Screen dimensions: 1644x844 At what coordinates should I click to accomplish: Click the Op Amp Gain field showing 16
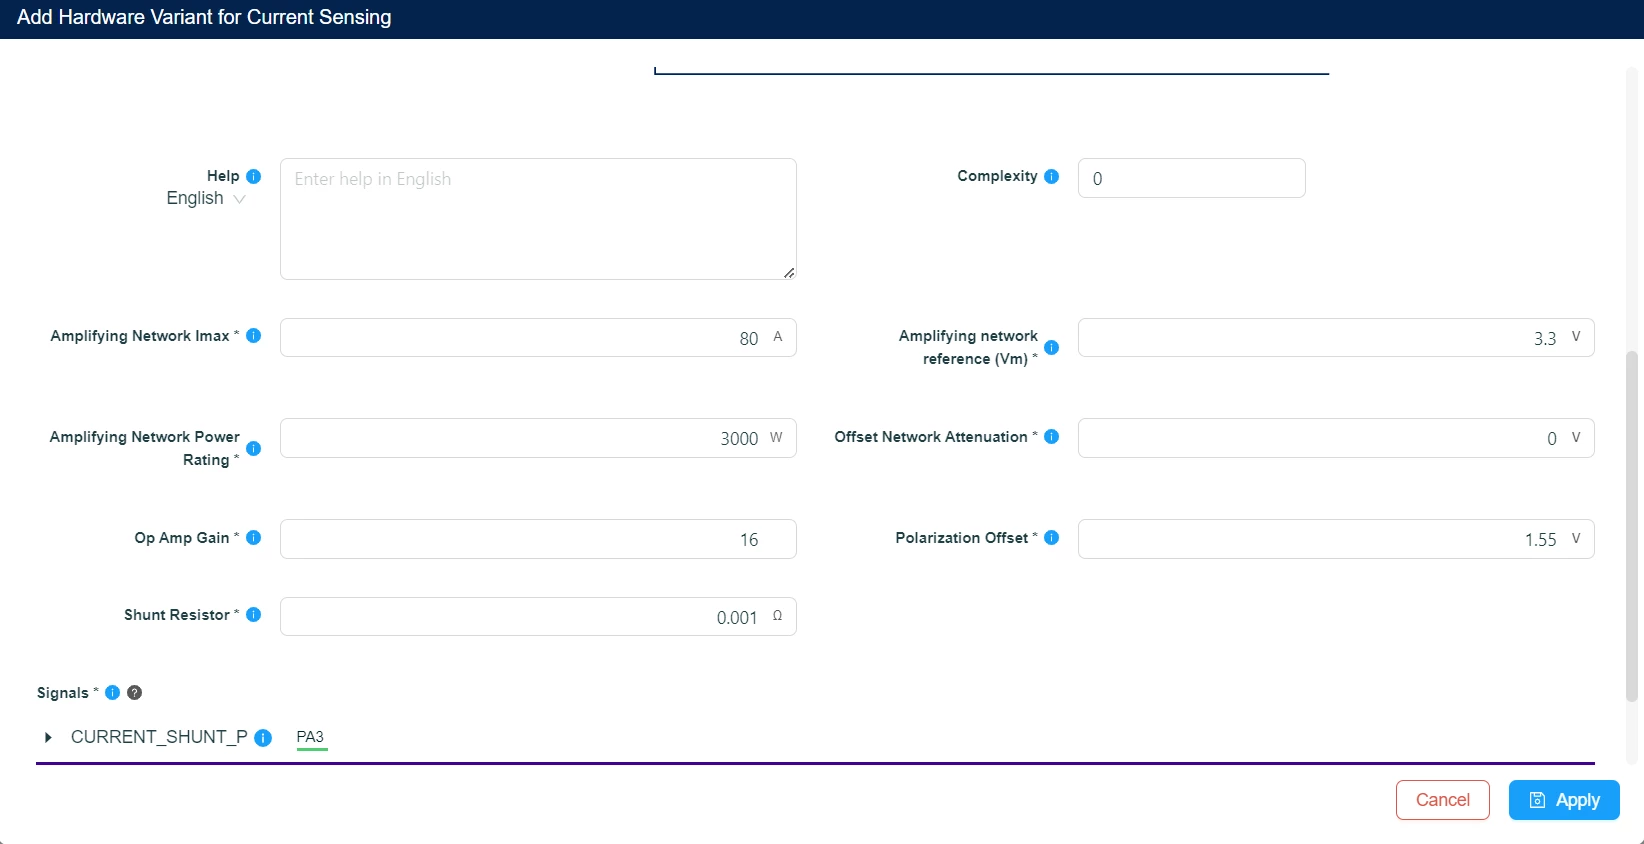pyautogui.click(x=538, y=539)
